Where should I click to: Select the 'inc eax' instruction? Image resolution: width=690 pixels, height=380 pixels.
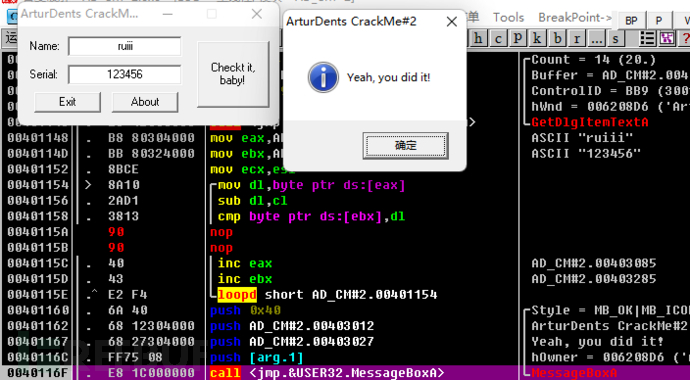coord(245,263)
